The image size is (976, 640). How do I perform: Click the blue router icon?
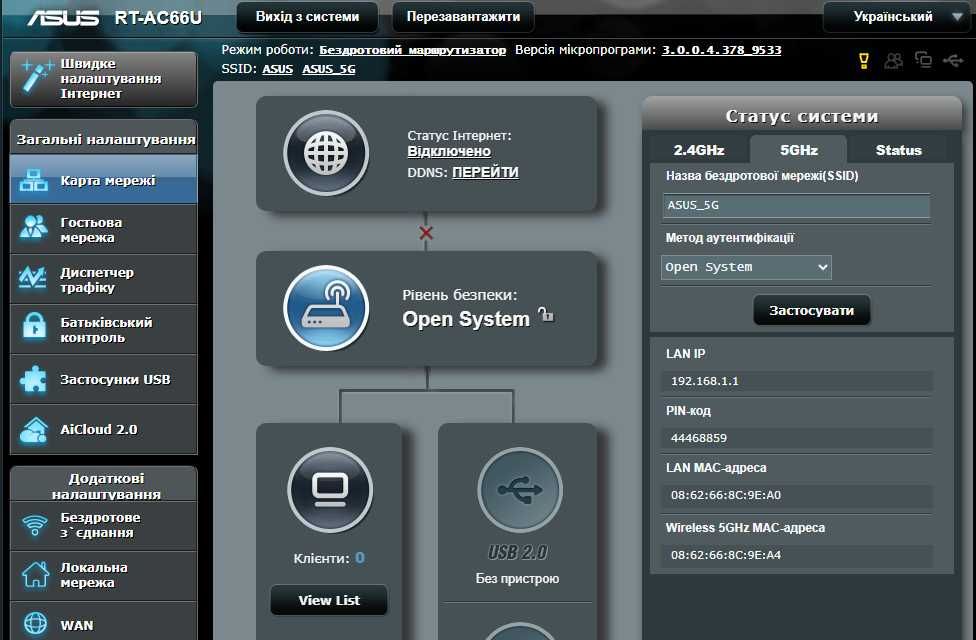326,308
